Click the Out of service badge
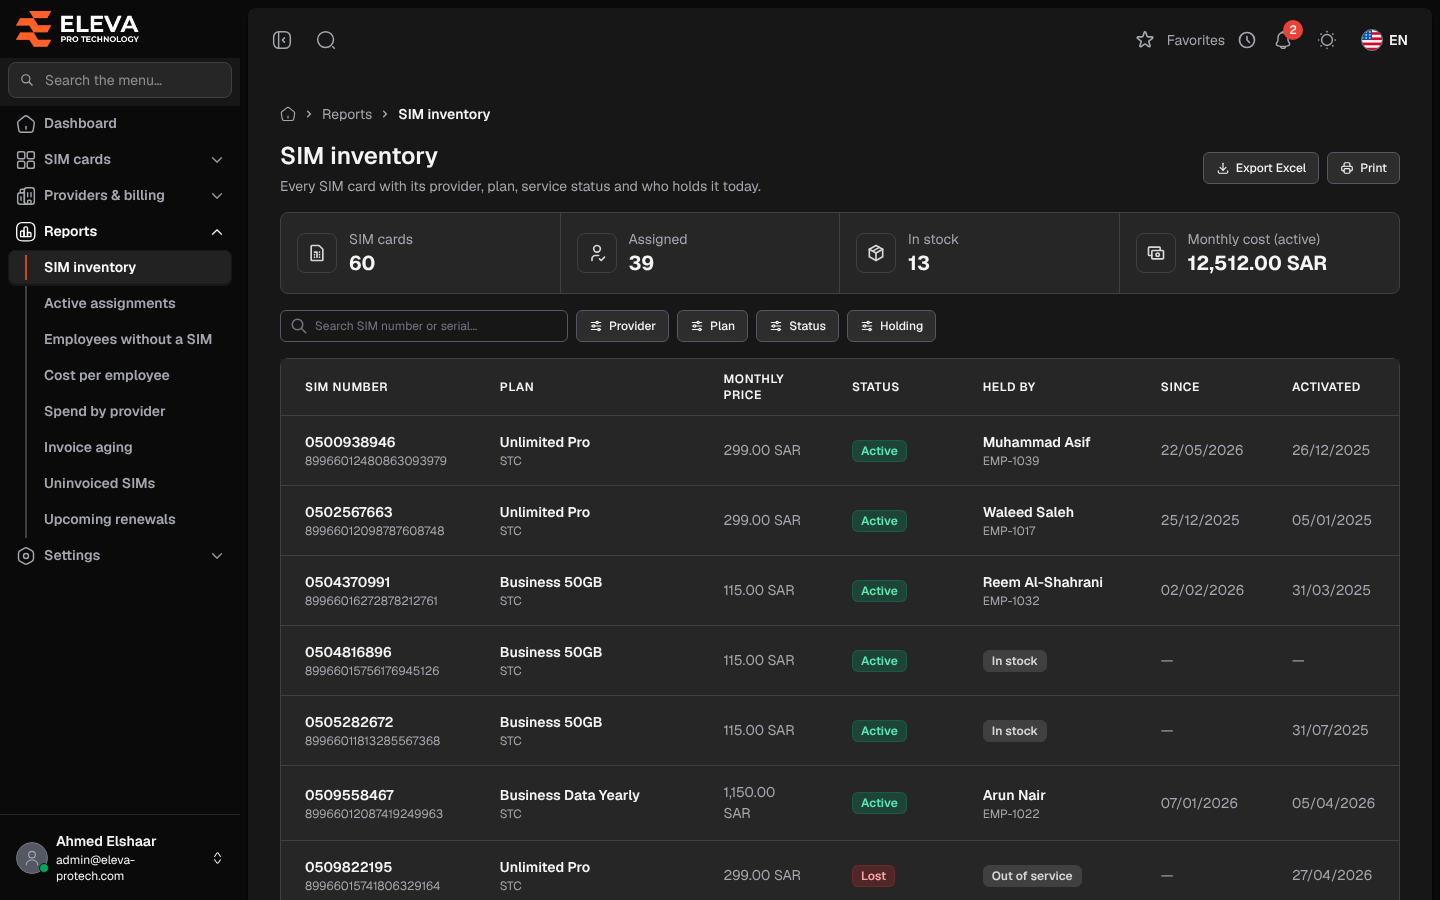The height and width of the screenshot is (900, 1440). (1032, 876)
